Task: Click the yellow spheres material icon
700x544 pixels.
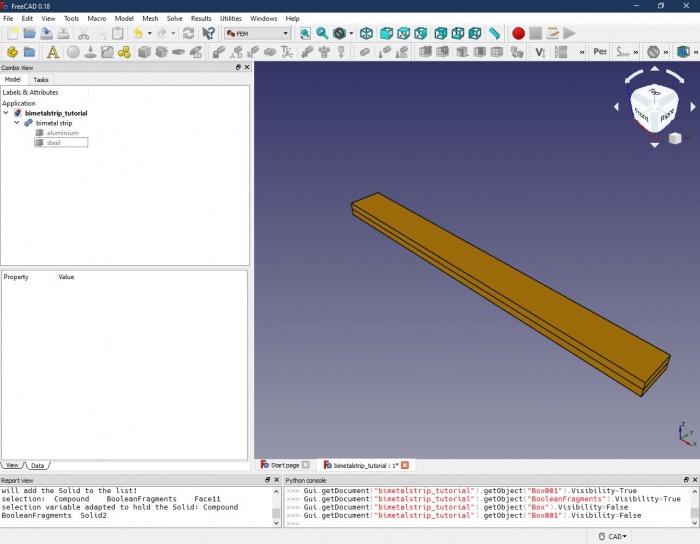Action: click(125, 52)
